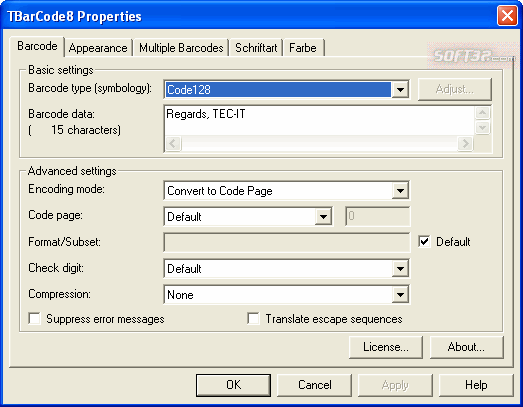
Task: Confirm with the OK button
Action: tap(233, 385)
